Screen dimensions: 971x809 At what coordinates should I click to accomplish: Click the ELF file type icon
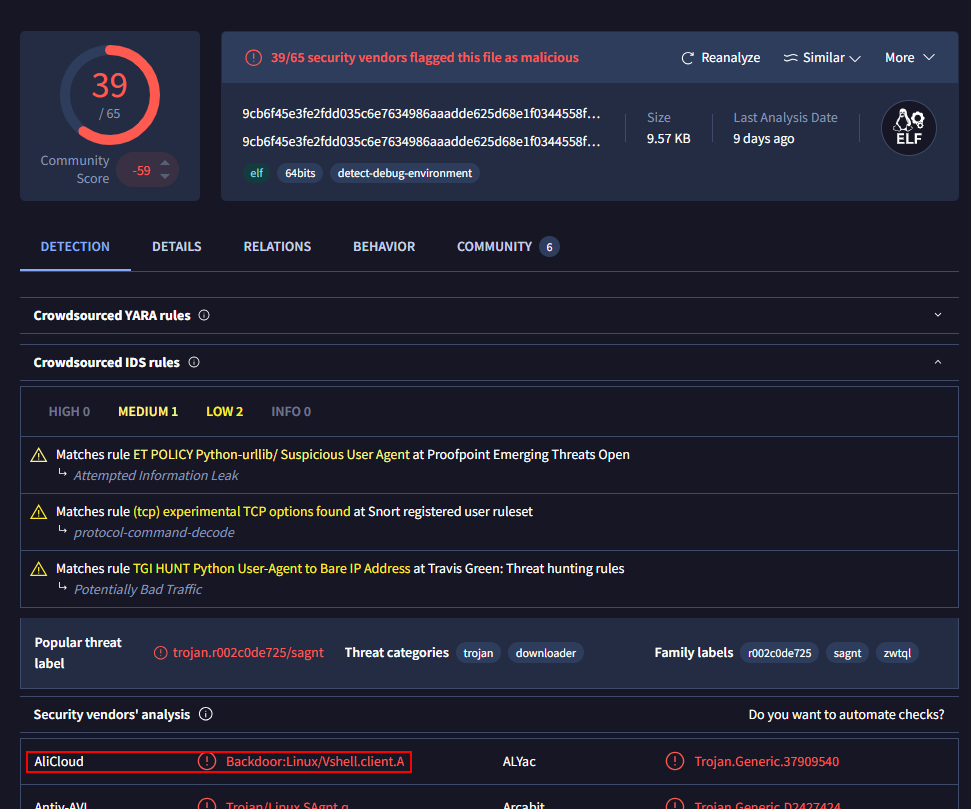[908, 128]
